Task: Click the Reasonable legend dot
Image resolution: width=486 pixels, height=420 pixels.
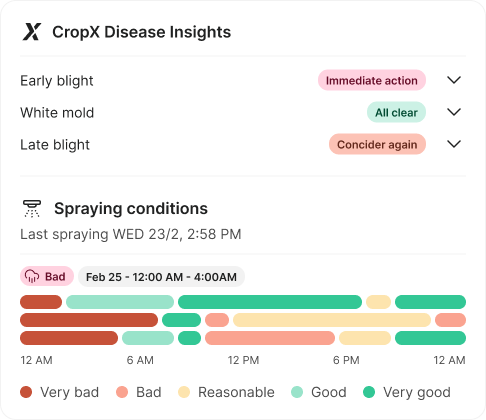Action: click(184, 392)
